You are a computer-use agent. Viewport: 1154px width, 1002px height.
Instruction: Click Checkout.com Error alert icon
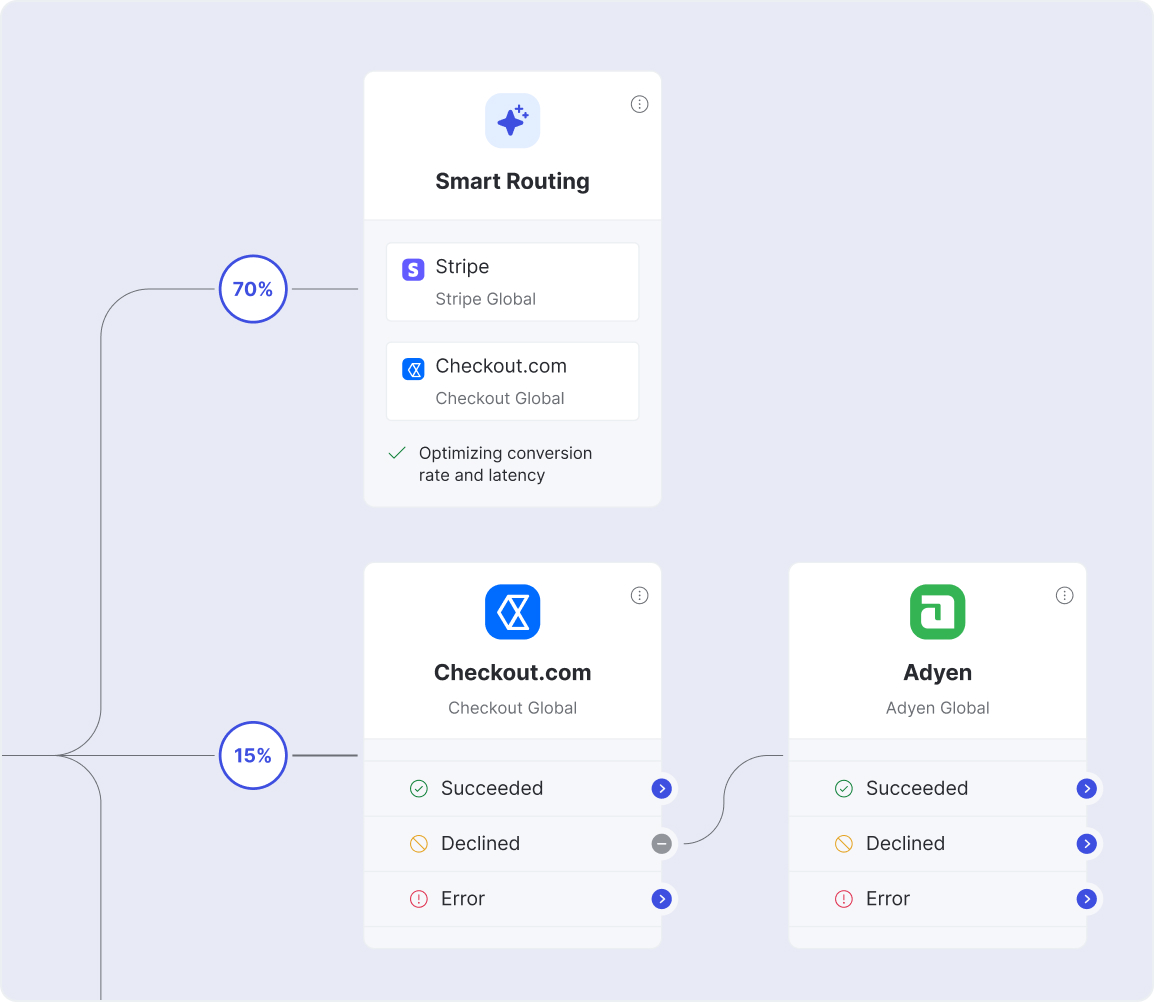click(419, 899)
